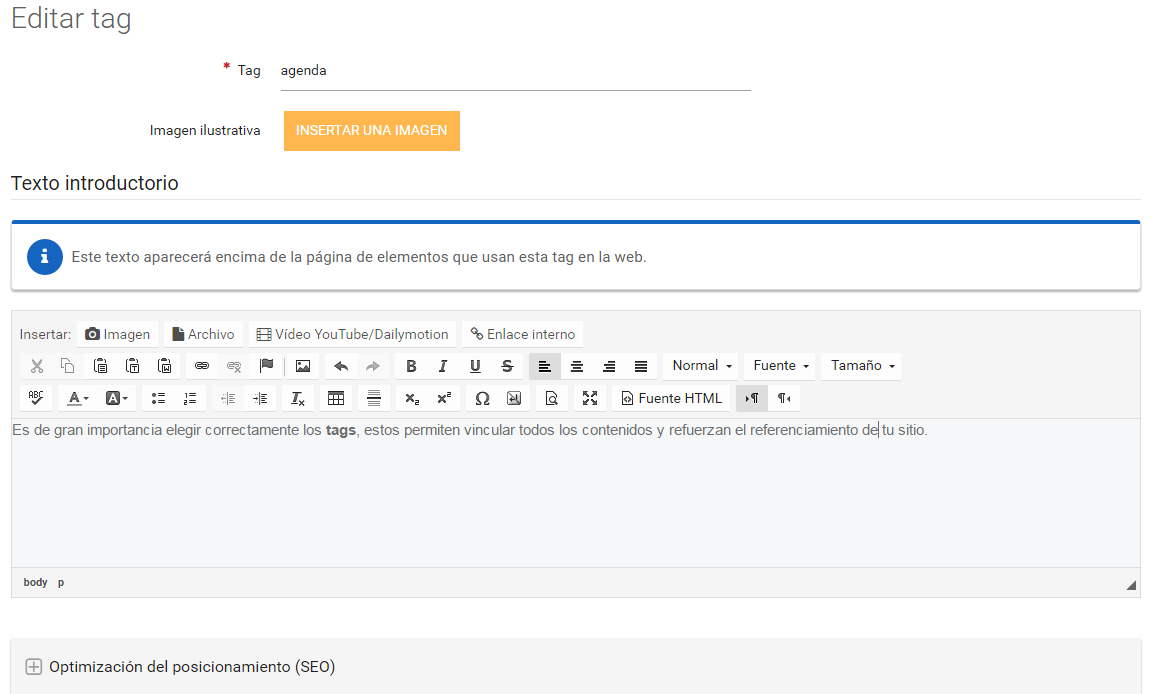Image resolution: width=1153 pixels, height=694 pixels.
Task: Insert a bulleted list
Action: (x=158, y=398)
